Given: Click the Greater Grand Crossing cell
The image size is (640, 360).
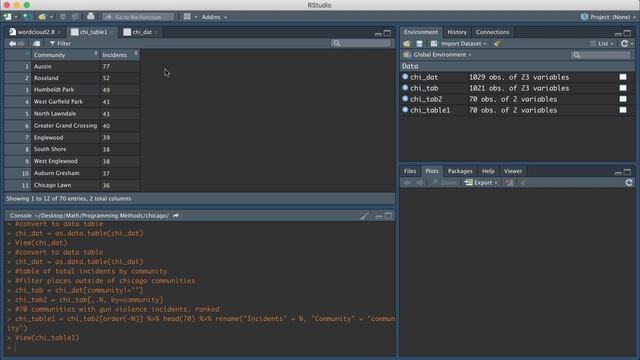Looking at the screenshot, I should (65, 126).
